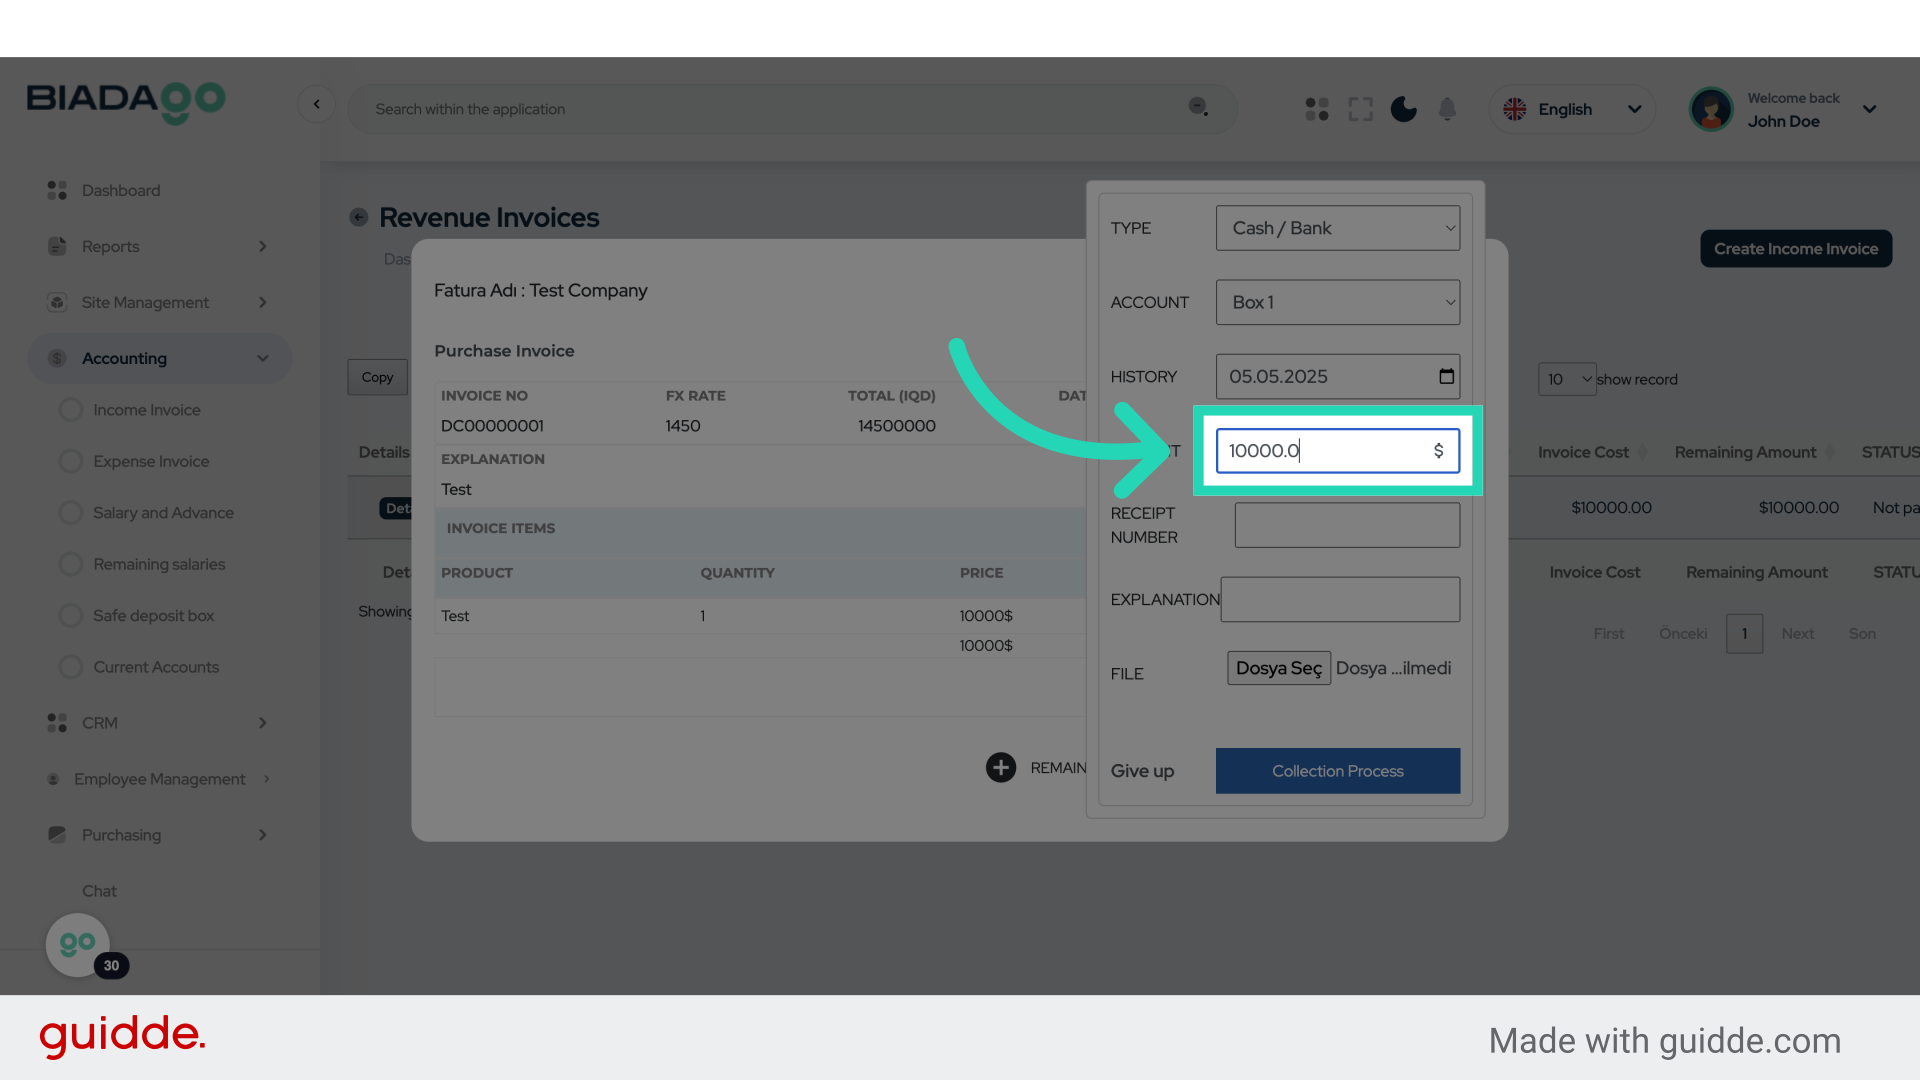Click the calendar icon in HISTORY field

1446,376
